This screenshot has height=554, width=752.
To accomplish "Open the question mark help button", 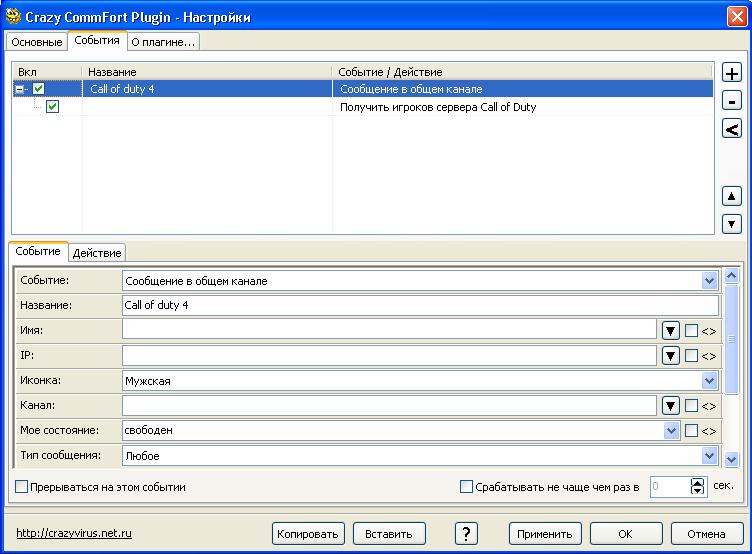I will (466, 533).
